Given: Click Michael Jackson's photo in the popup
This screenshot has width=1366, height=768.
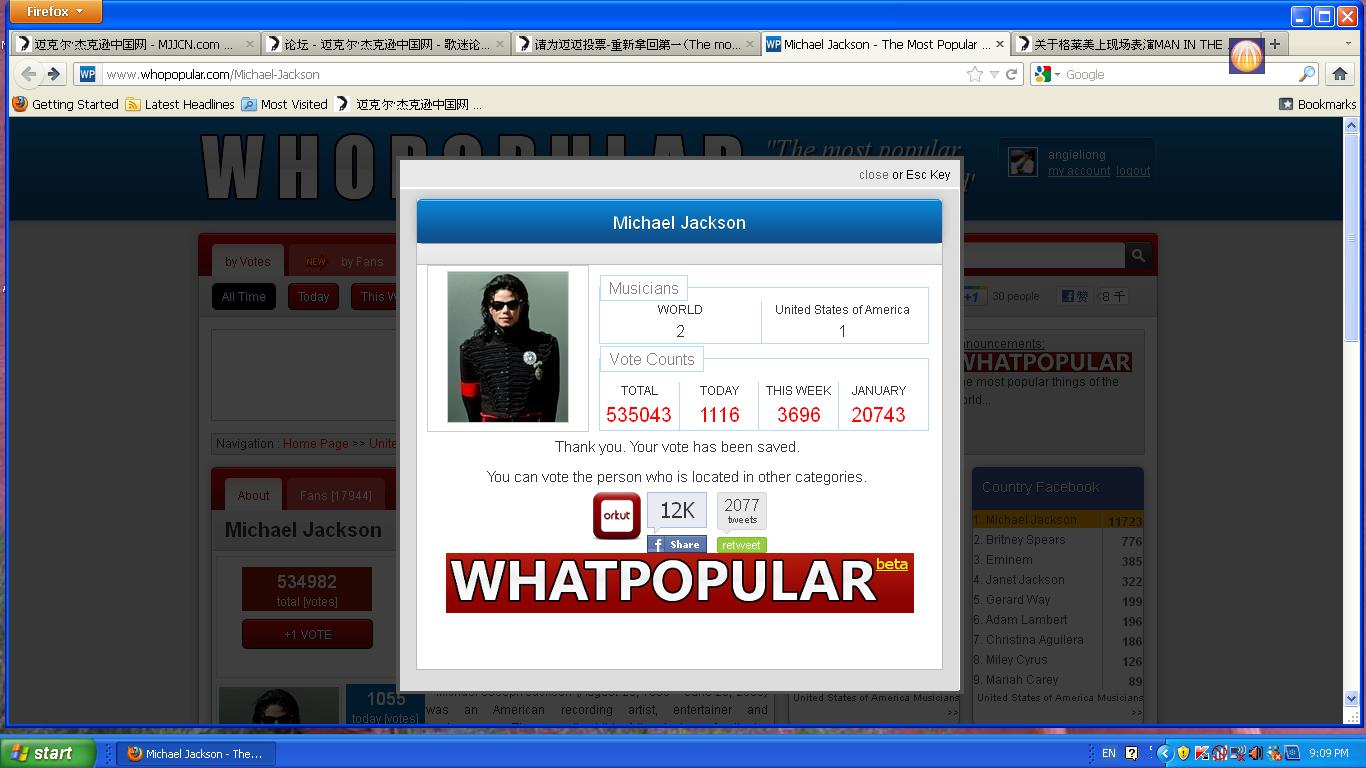Looking at the screenshot, I should pyautogui.click(x=508, y=347).
